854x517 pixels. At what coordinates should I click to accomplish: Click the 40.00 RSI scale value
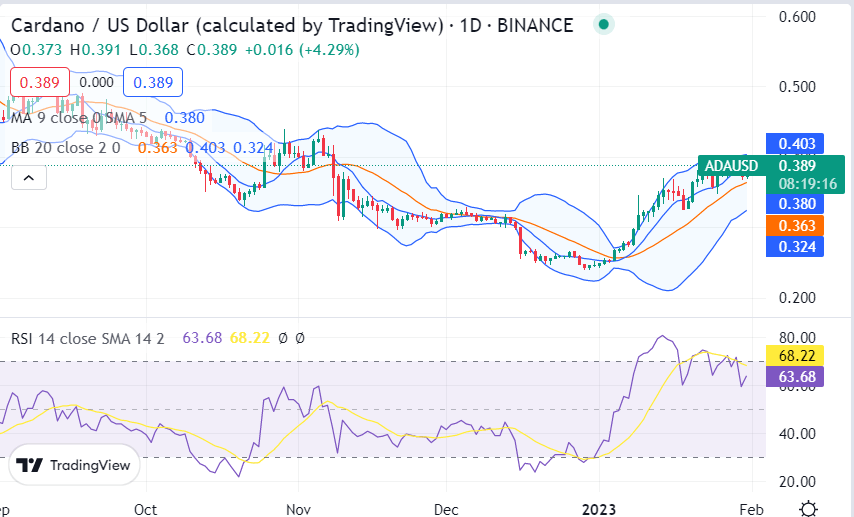tap(797, 434)
